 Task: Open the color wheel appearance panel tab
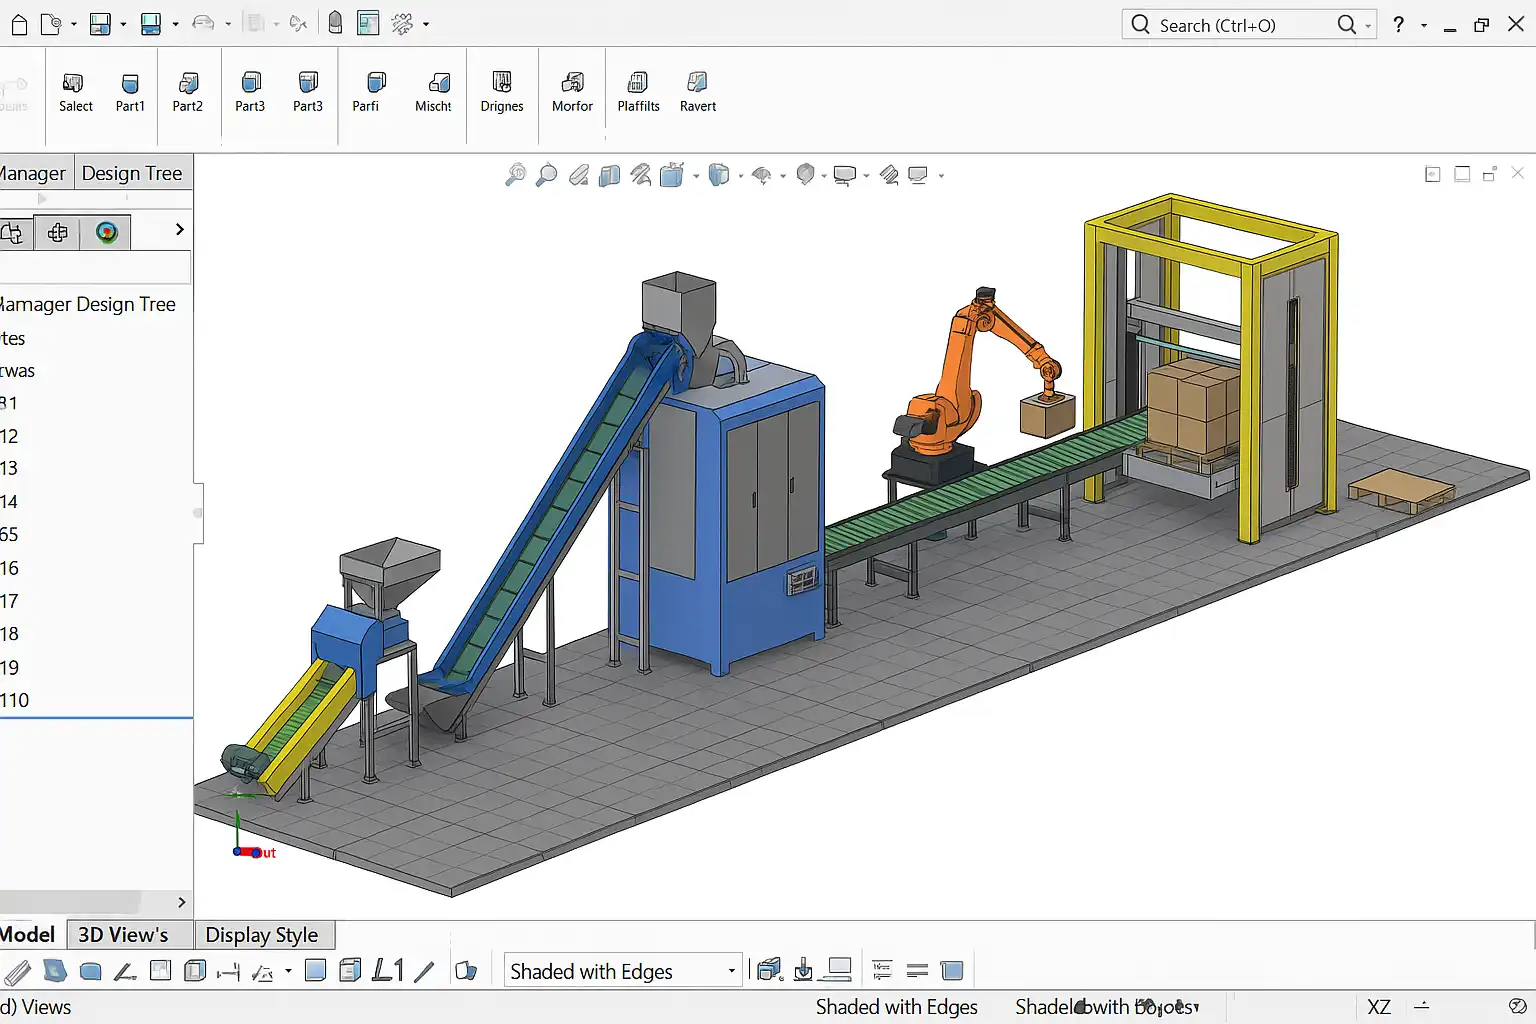point(107,233)
